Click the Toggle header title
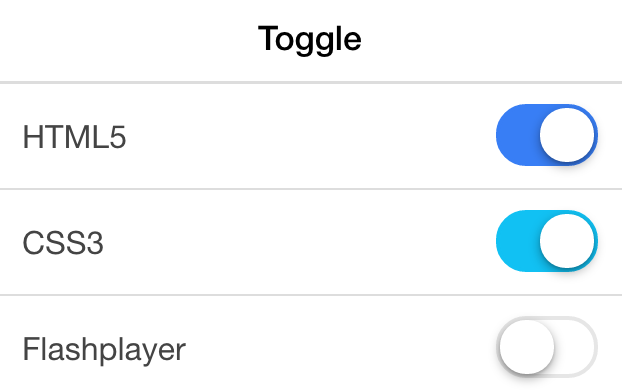 tap(310, 39)
